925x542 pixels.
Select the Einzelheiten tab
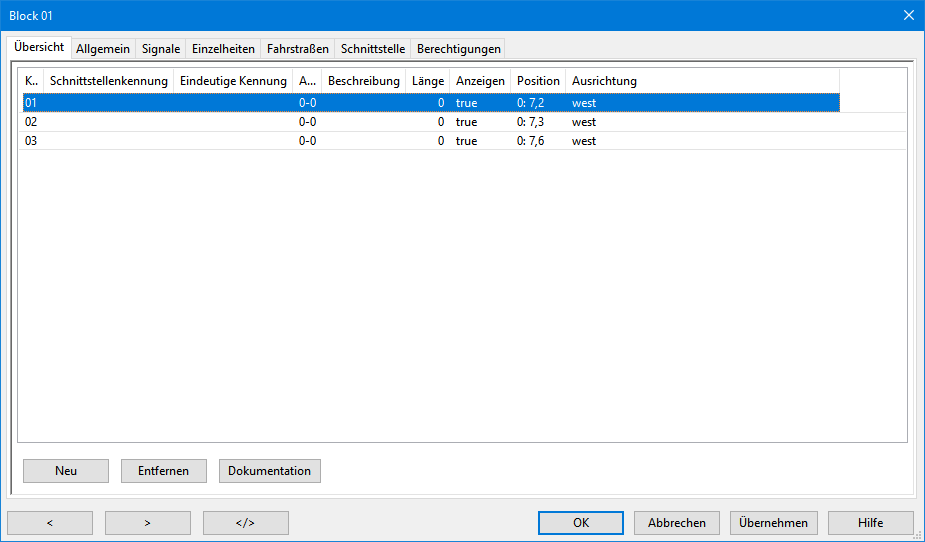223,48
